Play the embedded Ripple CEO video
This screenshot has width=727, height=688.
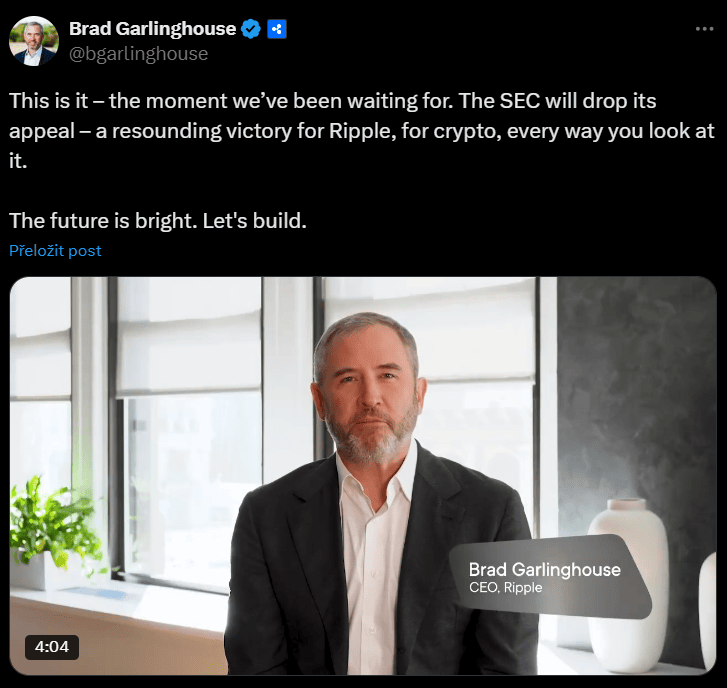pyautogui.click(x=366, y=476)
